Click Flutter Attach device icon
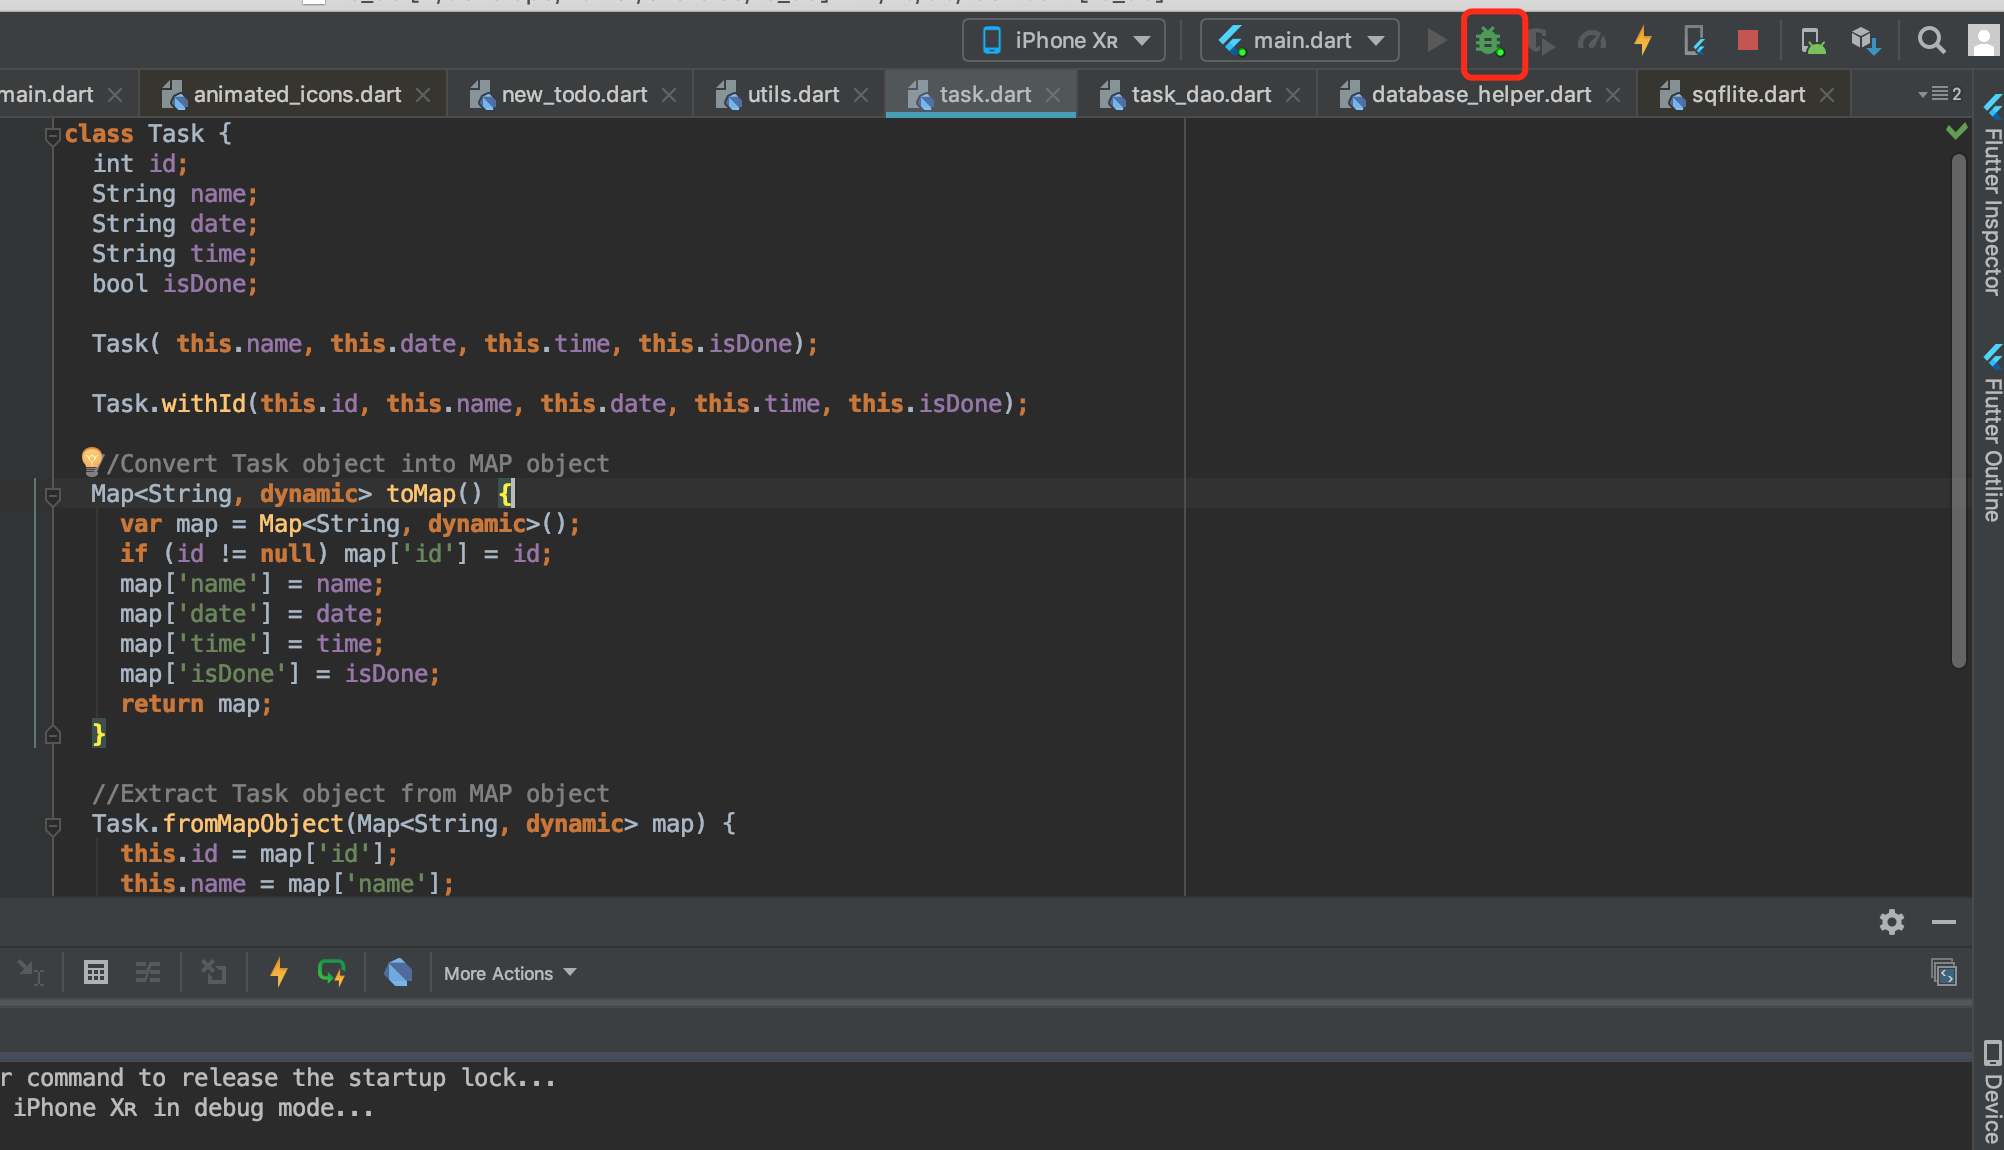Viewport: 2004px width, 1150px height. (x=1694, y=41)
